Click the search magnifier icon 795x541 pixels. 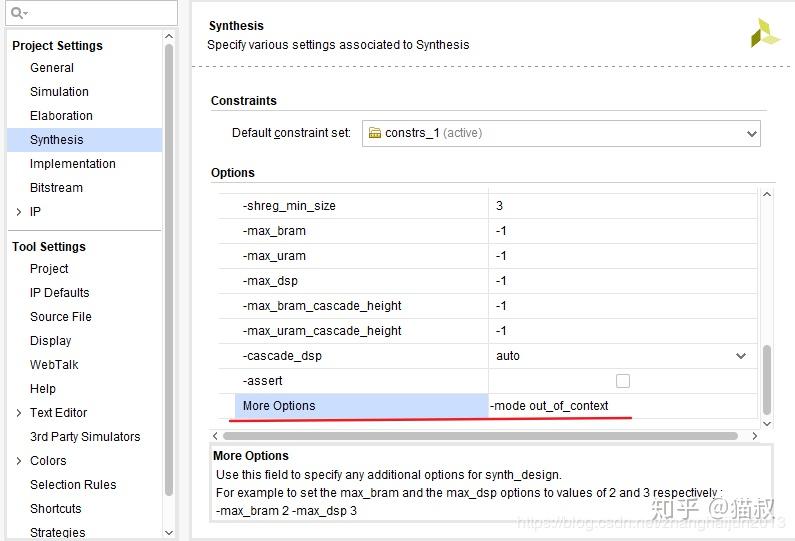(18, 13)
